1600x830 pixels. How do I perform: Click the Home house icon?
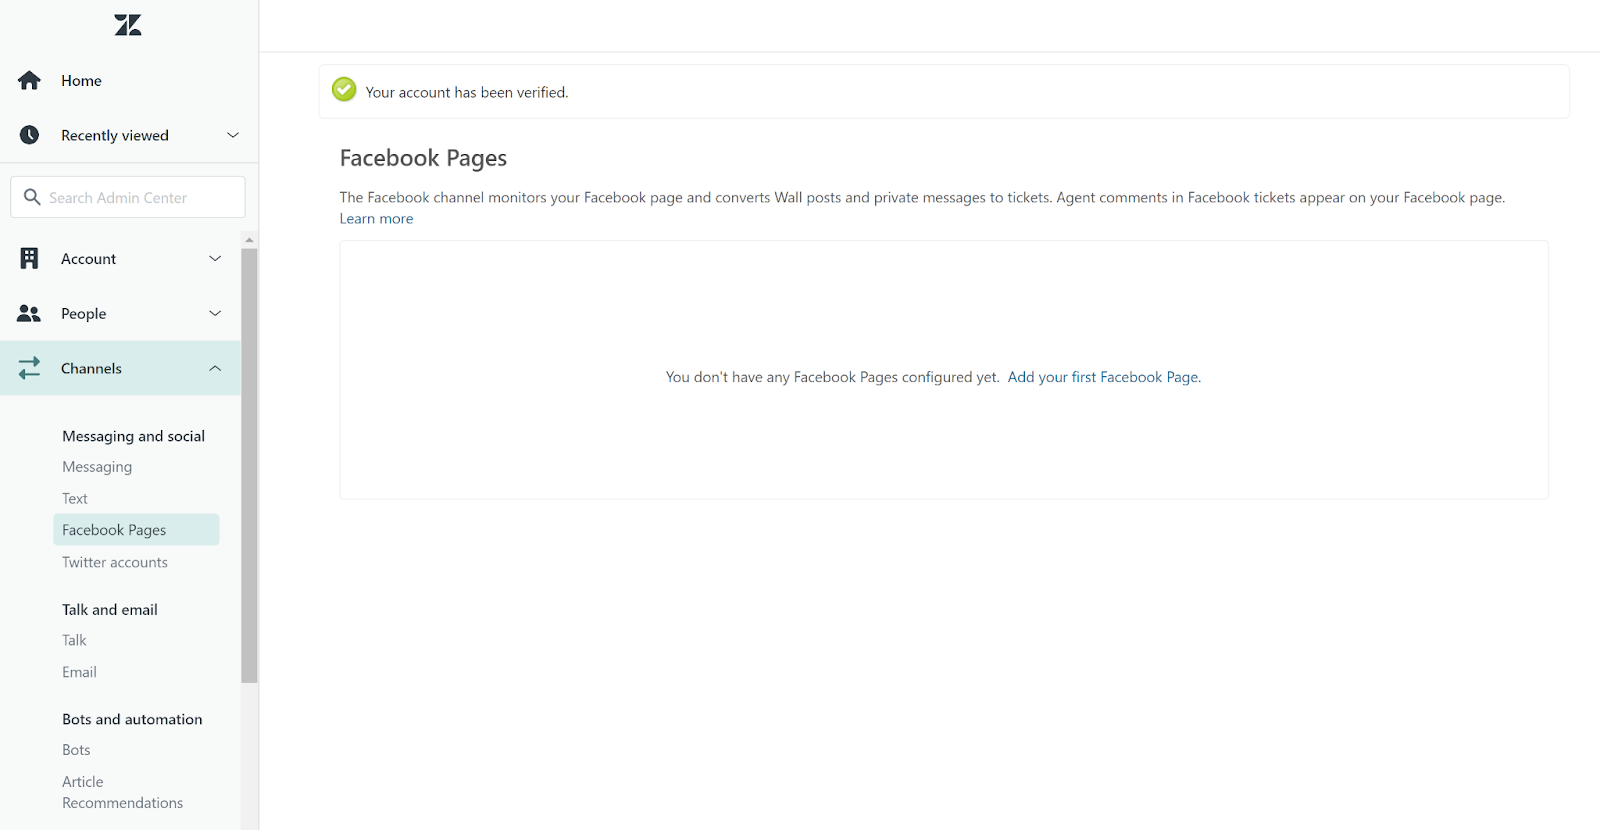(x=30, y=81)
